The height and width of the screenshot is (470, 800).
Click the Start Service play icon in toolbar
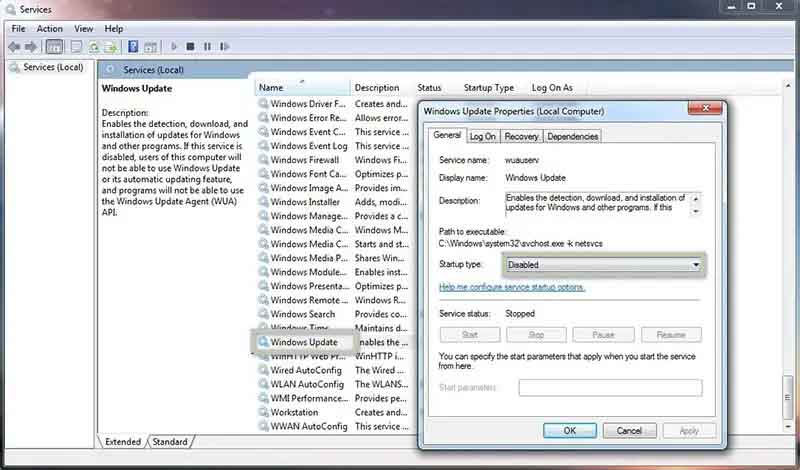coord(174,46)
